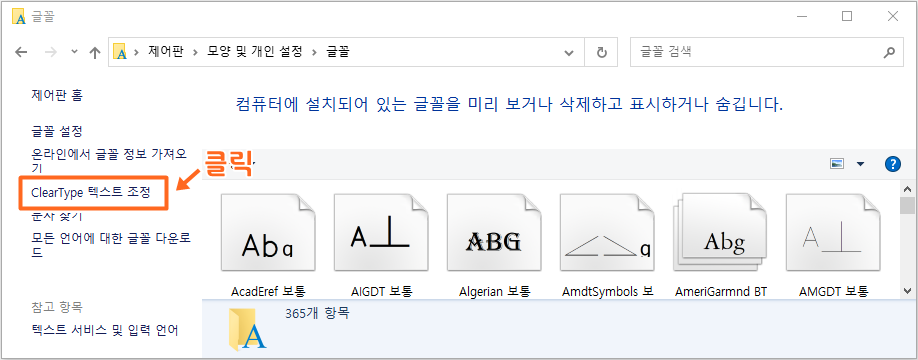Go forward with the right arrow
The image size is (918, 360).
[52, 52]
